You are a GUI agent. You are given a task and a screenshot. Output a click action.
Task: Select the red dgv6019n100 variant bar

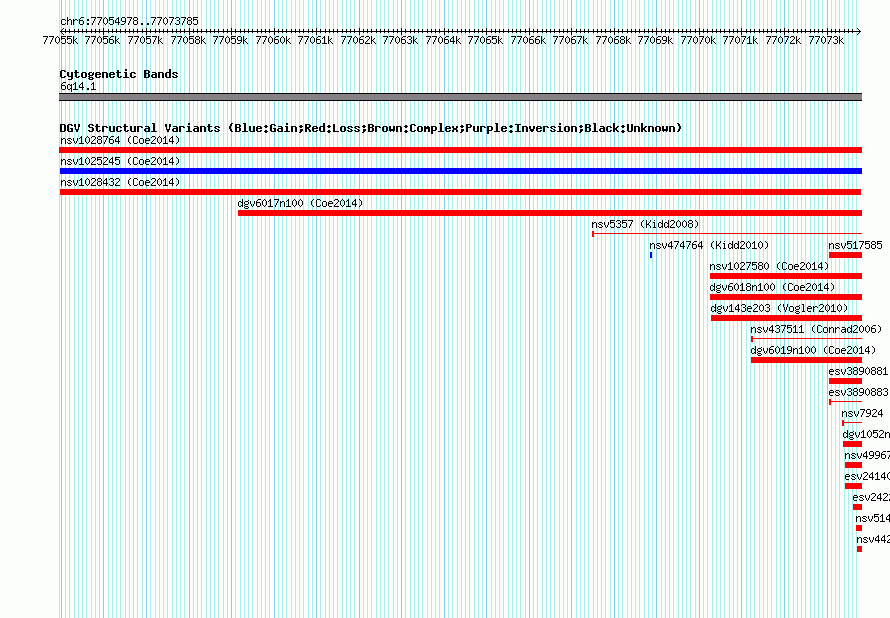(x=806, y=360)
